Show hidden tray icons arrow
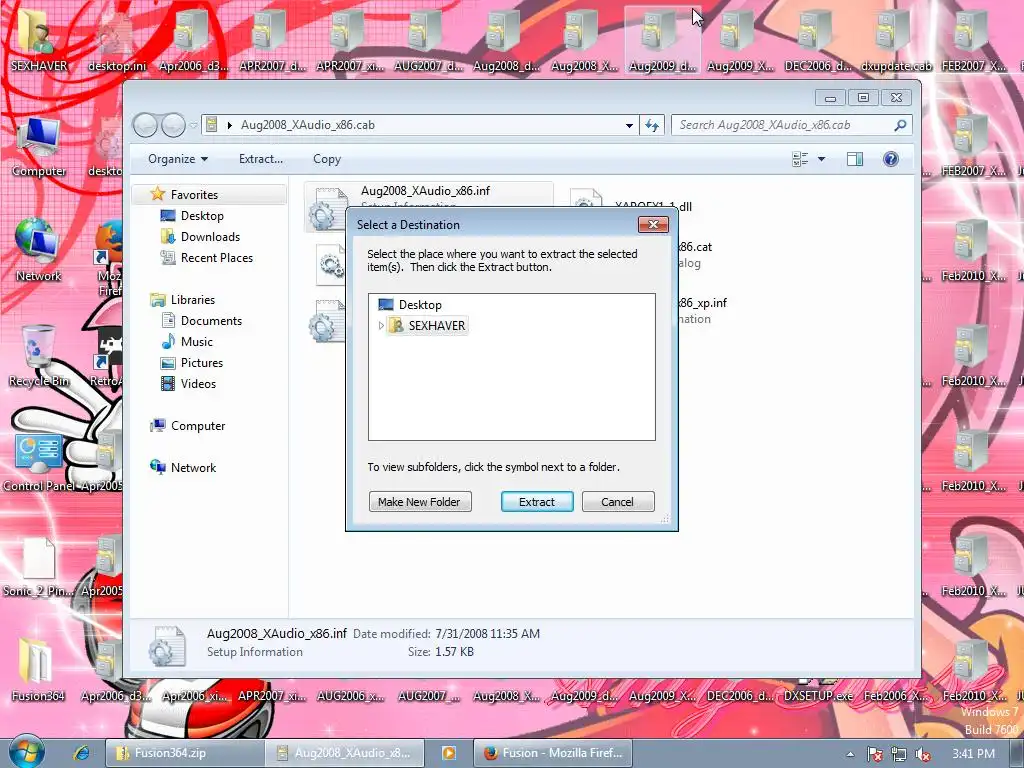This screenshot has height=768, width=1024. (x=850, y=754)
